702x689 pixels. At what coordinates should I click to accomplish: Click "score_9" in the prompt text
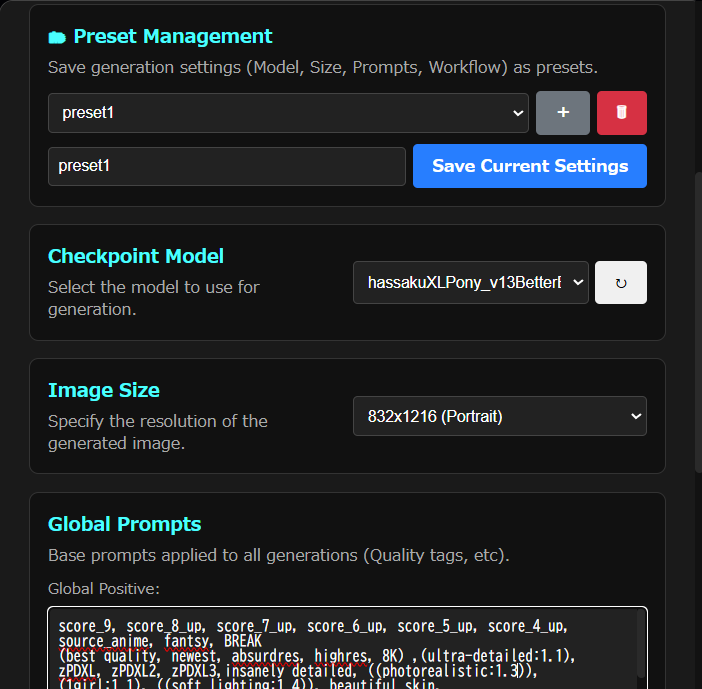click(86, 626)
